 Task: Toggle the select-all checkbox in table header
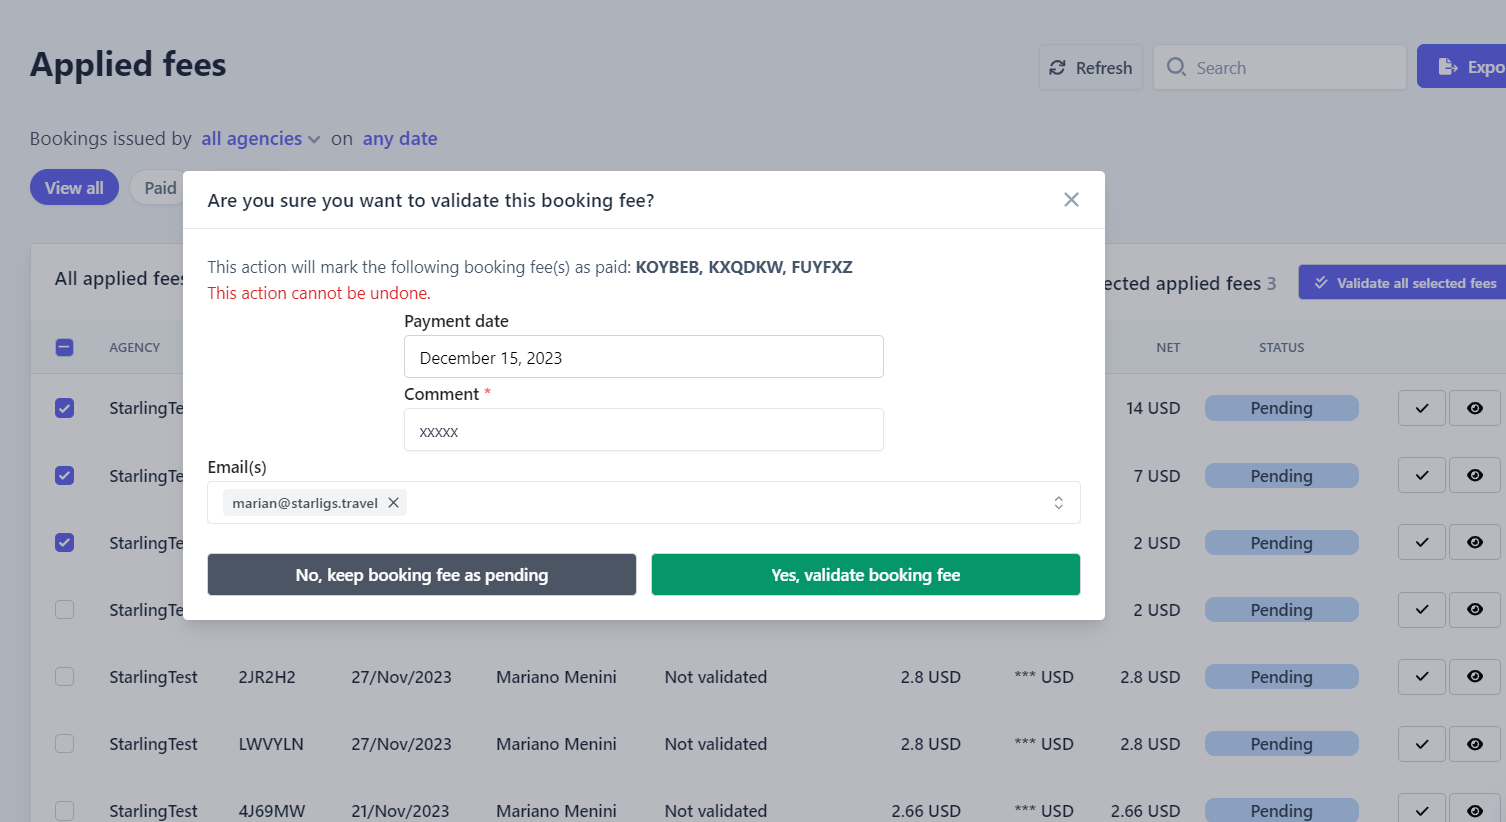tap(64, 347)
